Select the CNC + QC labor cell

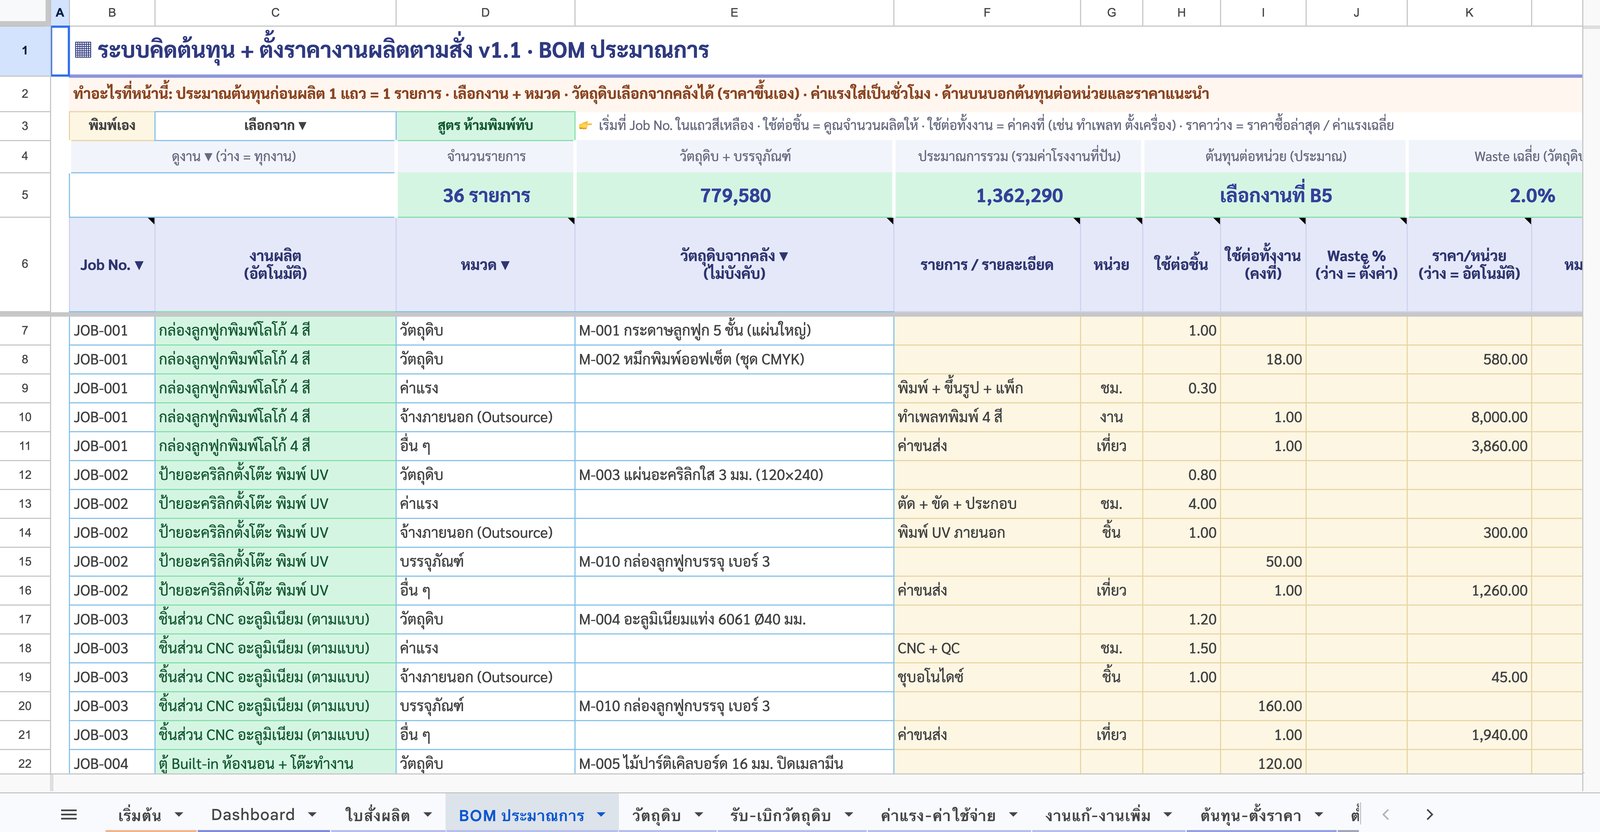pyautogui.click(x=987, y=648)
